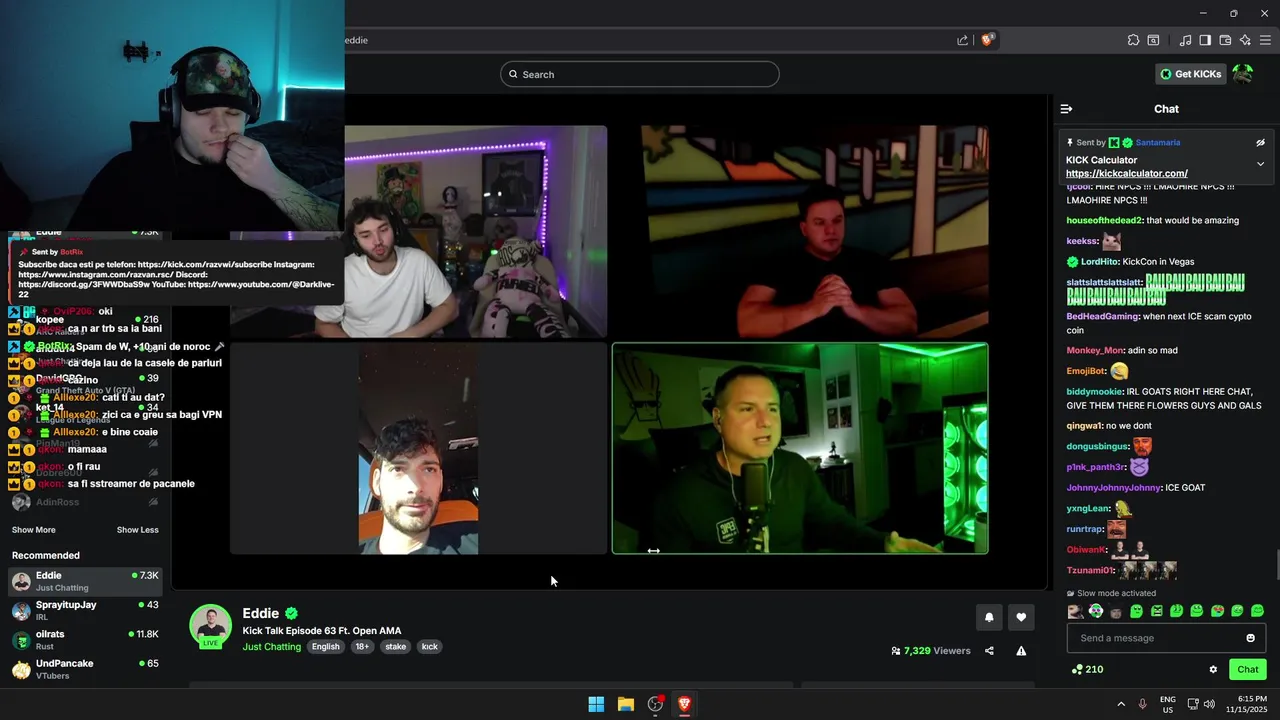
Task: Open the browser extensions puzzle icon
Action: tap(1133, 40)
